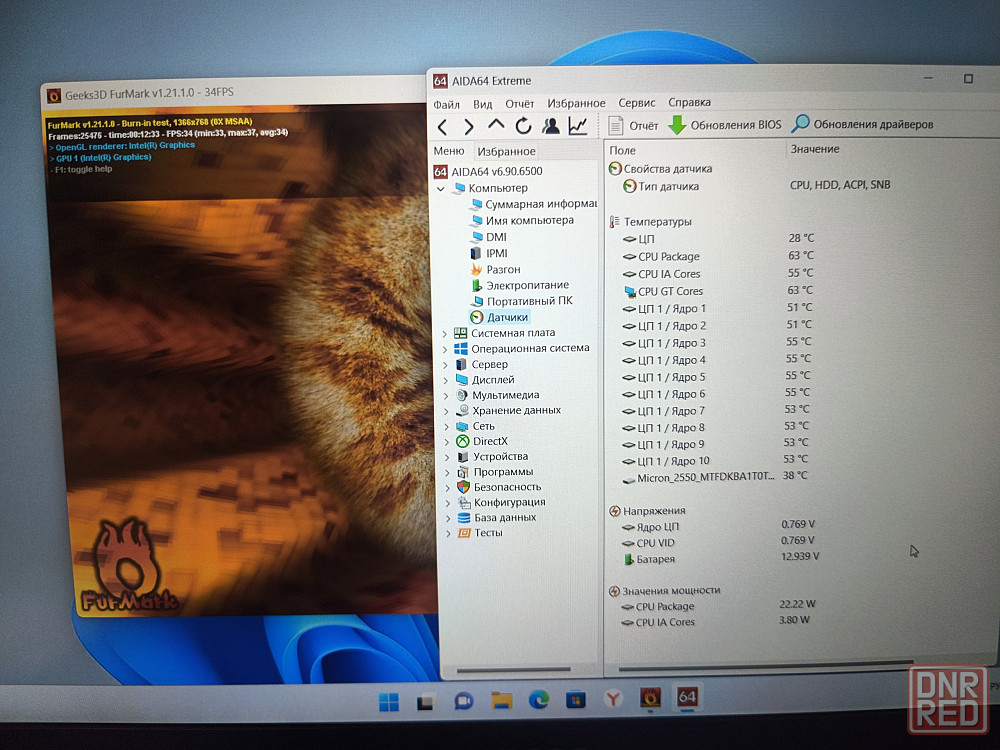Select Имя компьютера tree item
Viewport: 1000px width, 750px height.
(x=522, y=220)
